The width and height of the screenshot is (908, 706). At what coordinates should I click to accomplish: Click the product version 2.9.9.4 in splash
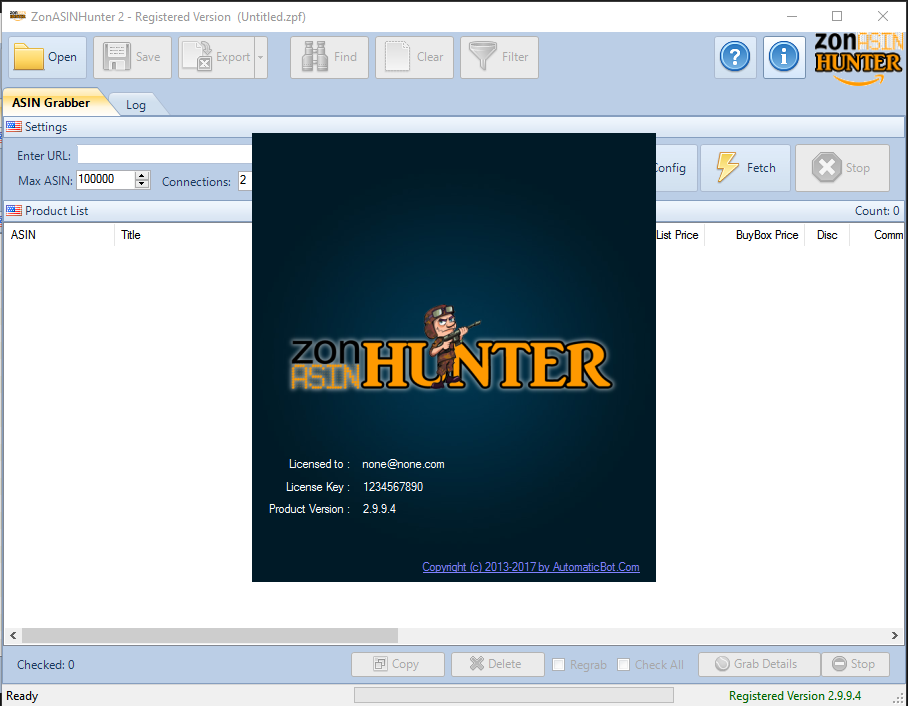[379, 509]
